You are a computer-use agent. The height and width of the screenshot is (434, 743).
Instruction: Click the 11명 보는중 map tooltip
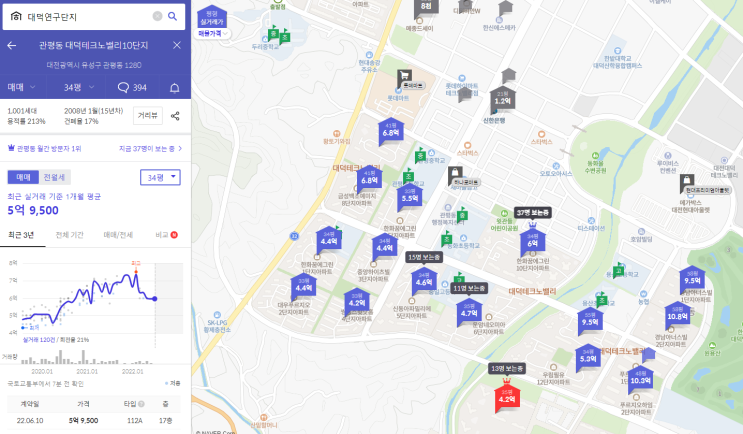click(469, 288)
